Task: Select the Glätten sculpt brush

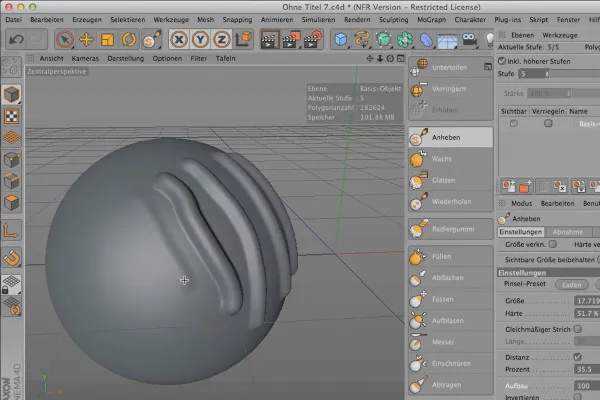Action: tap(450, 180)
